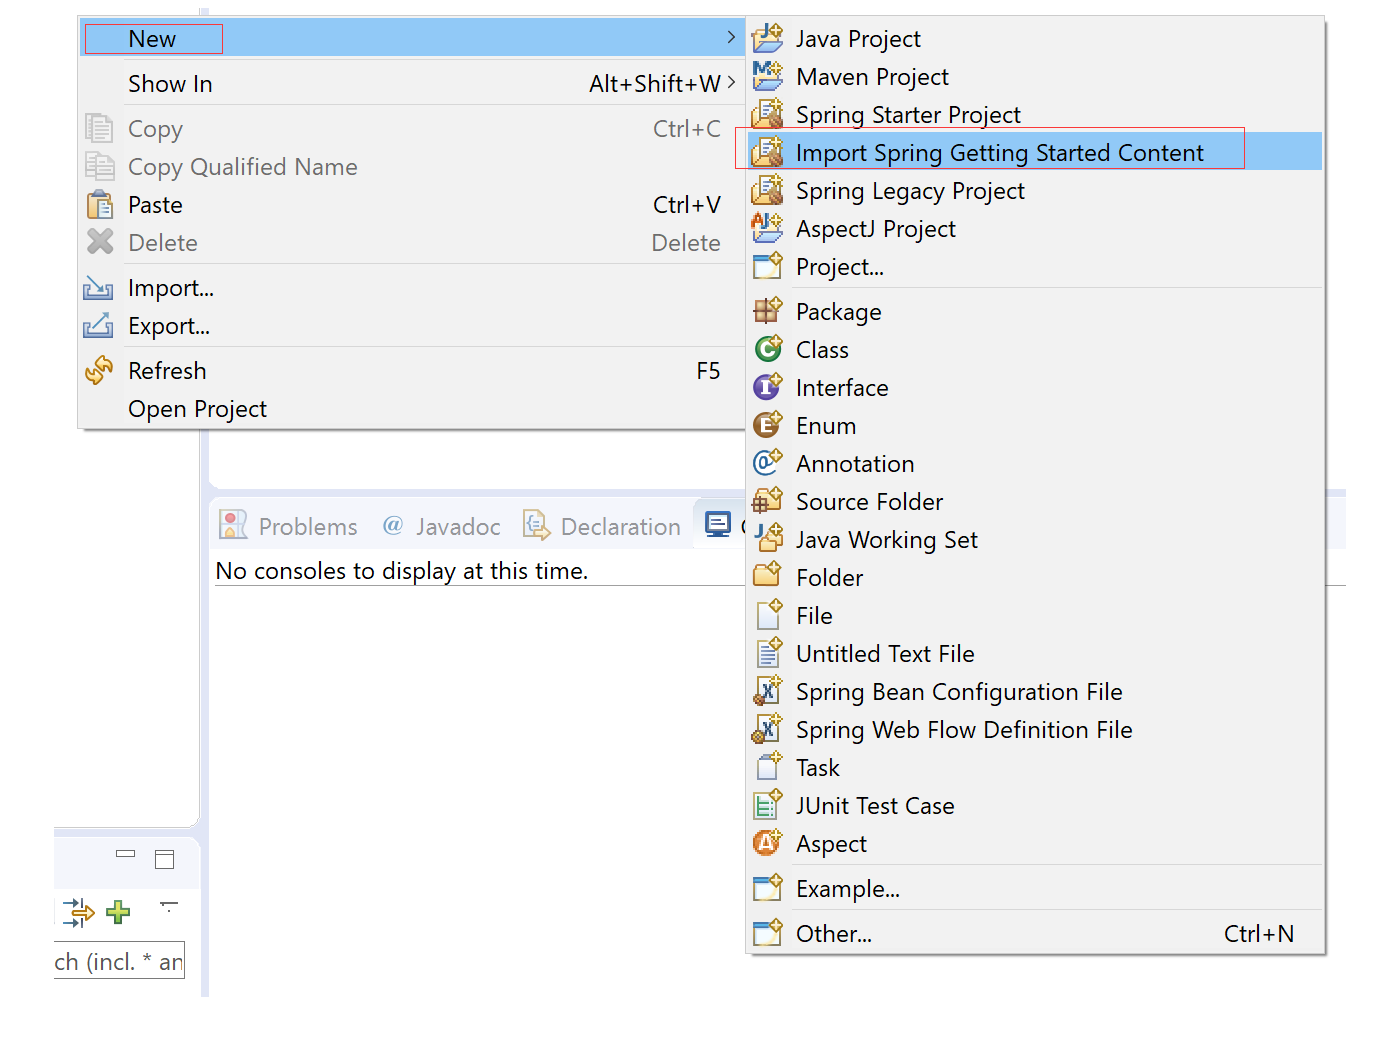Click the Source Folder icon
This screenshot has height=1053, width=1396.
click(x=768, y=501)
